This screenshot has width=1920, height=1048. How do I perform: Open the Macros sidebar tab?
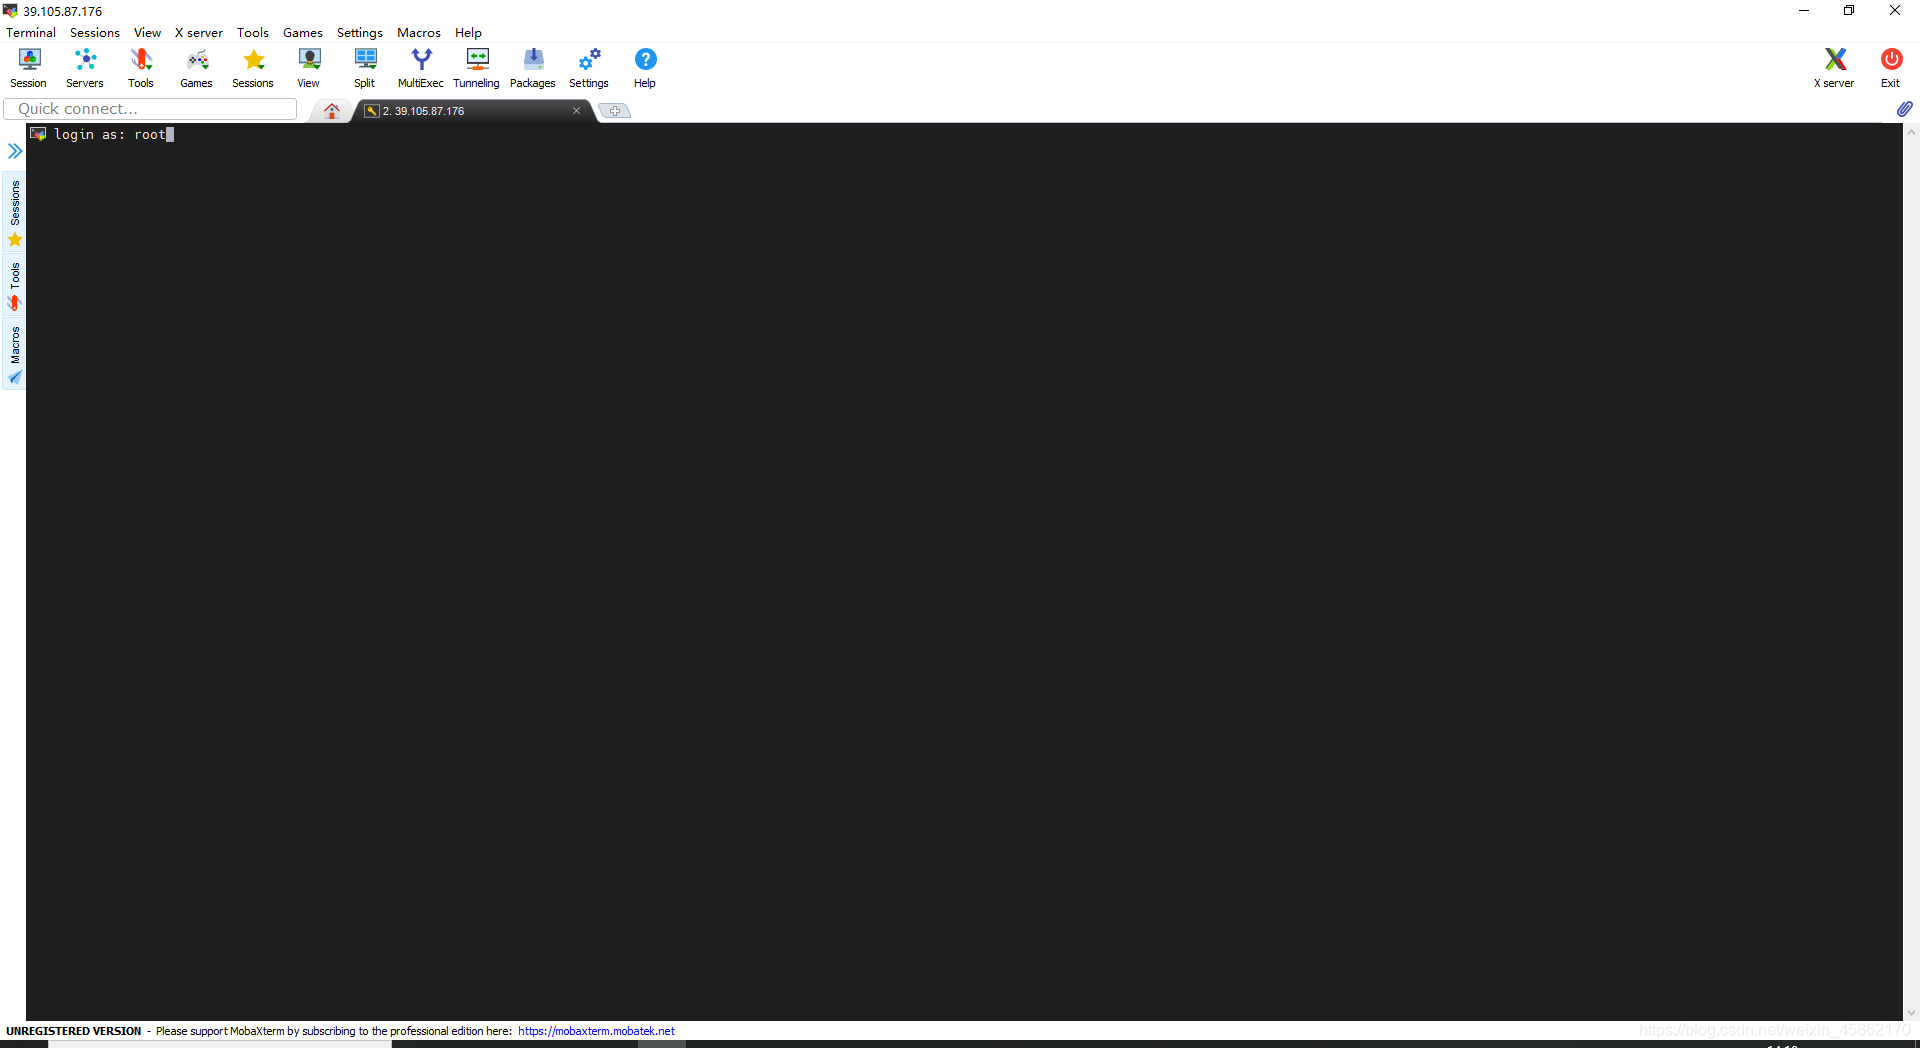[14, 355]
